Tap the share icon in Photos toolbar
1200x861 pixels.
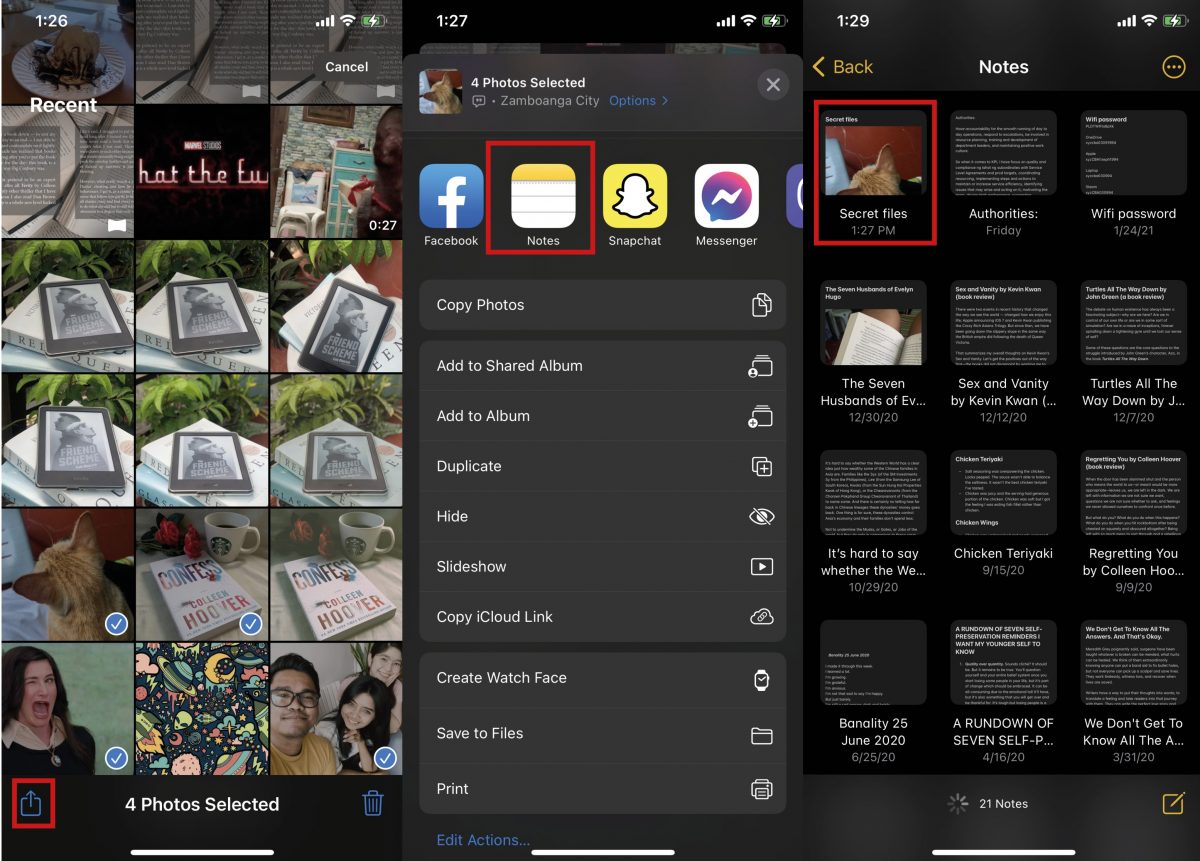coord(31,804)
